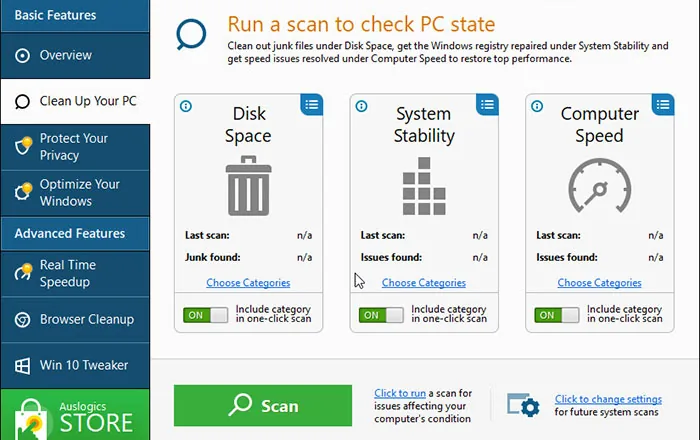The image size is (700, 440).
Task: Choose Categories for Disk Space
Action: pos(248,283)
